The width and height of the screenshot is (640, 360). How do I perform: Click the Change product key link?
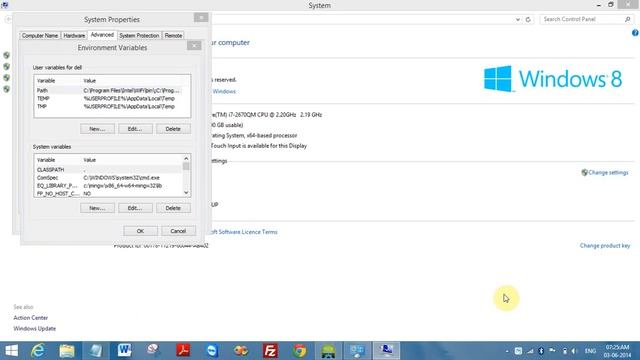pos(605,246)
